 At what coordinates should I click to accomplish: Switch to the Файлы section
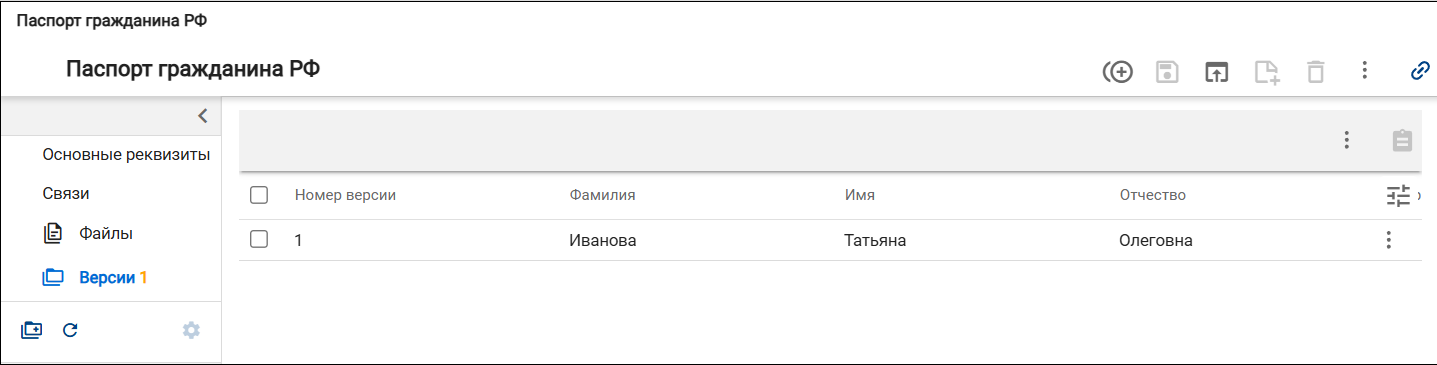(106, 233)
